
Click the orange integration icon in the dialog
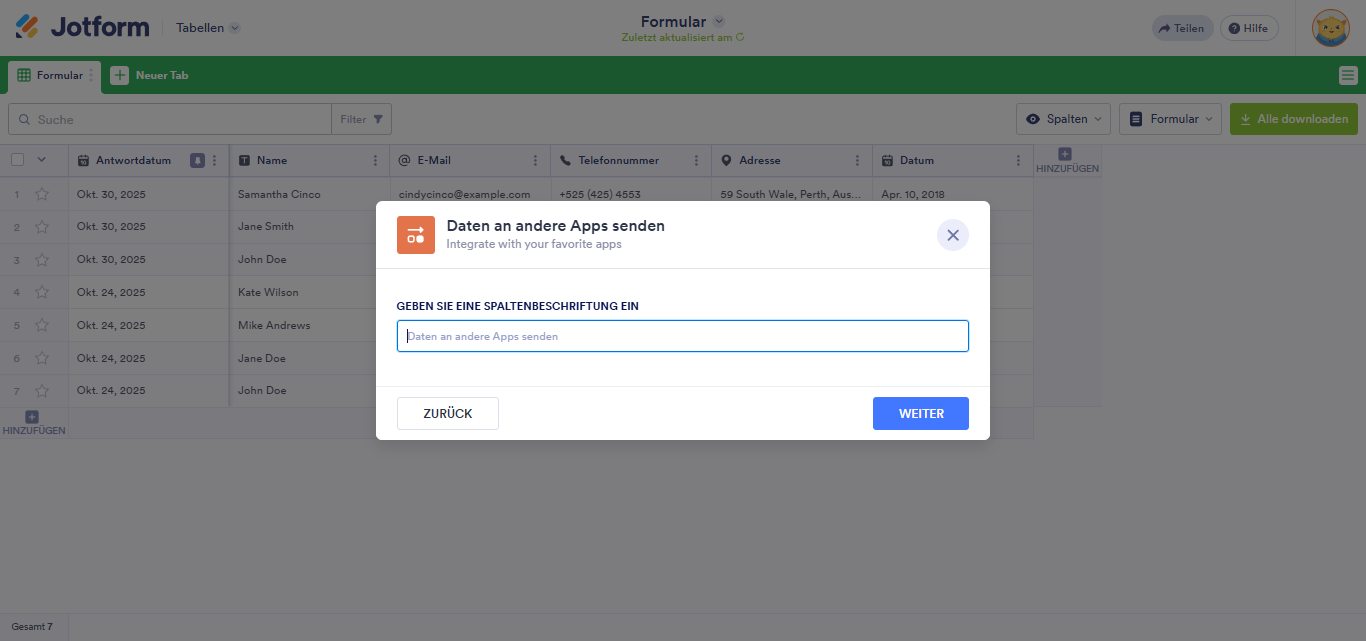(x=416, y=235)
